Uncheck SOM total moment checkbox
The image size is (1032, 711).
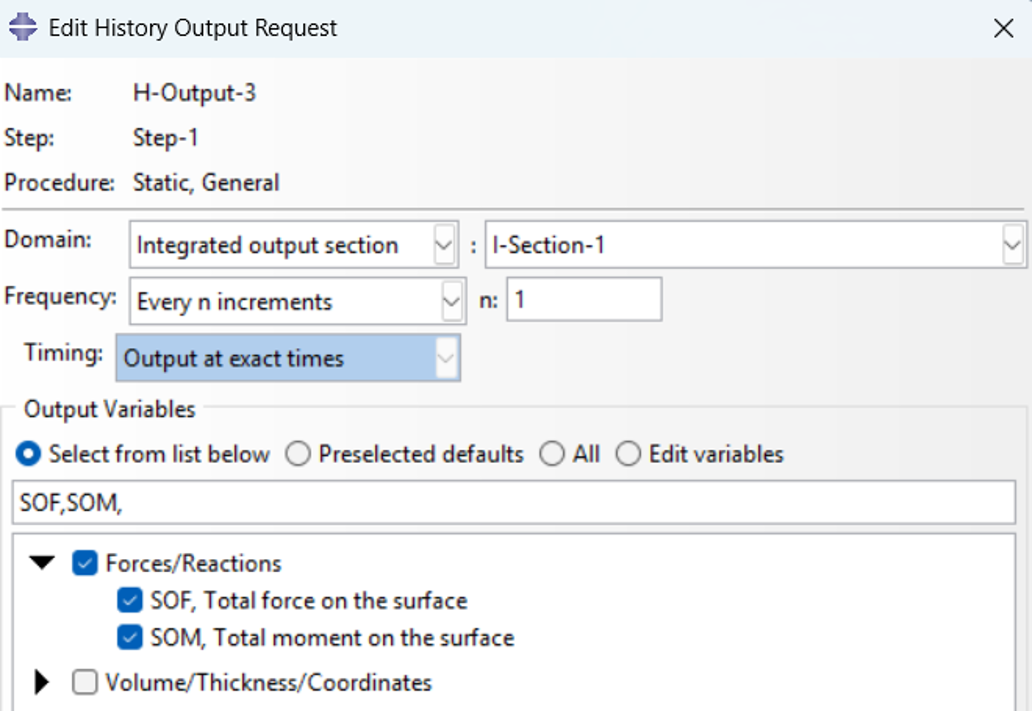pyautogui.click(x=130, y=637)
